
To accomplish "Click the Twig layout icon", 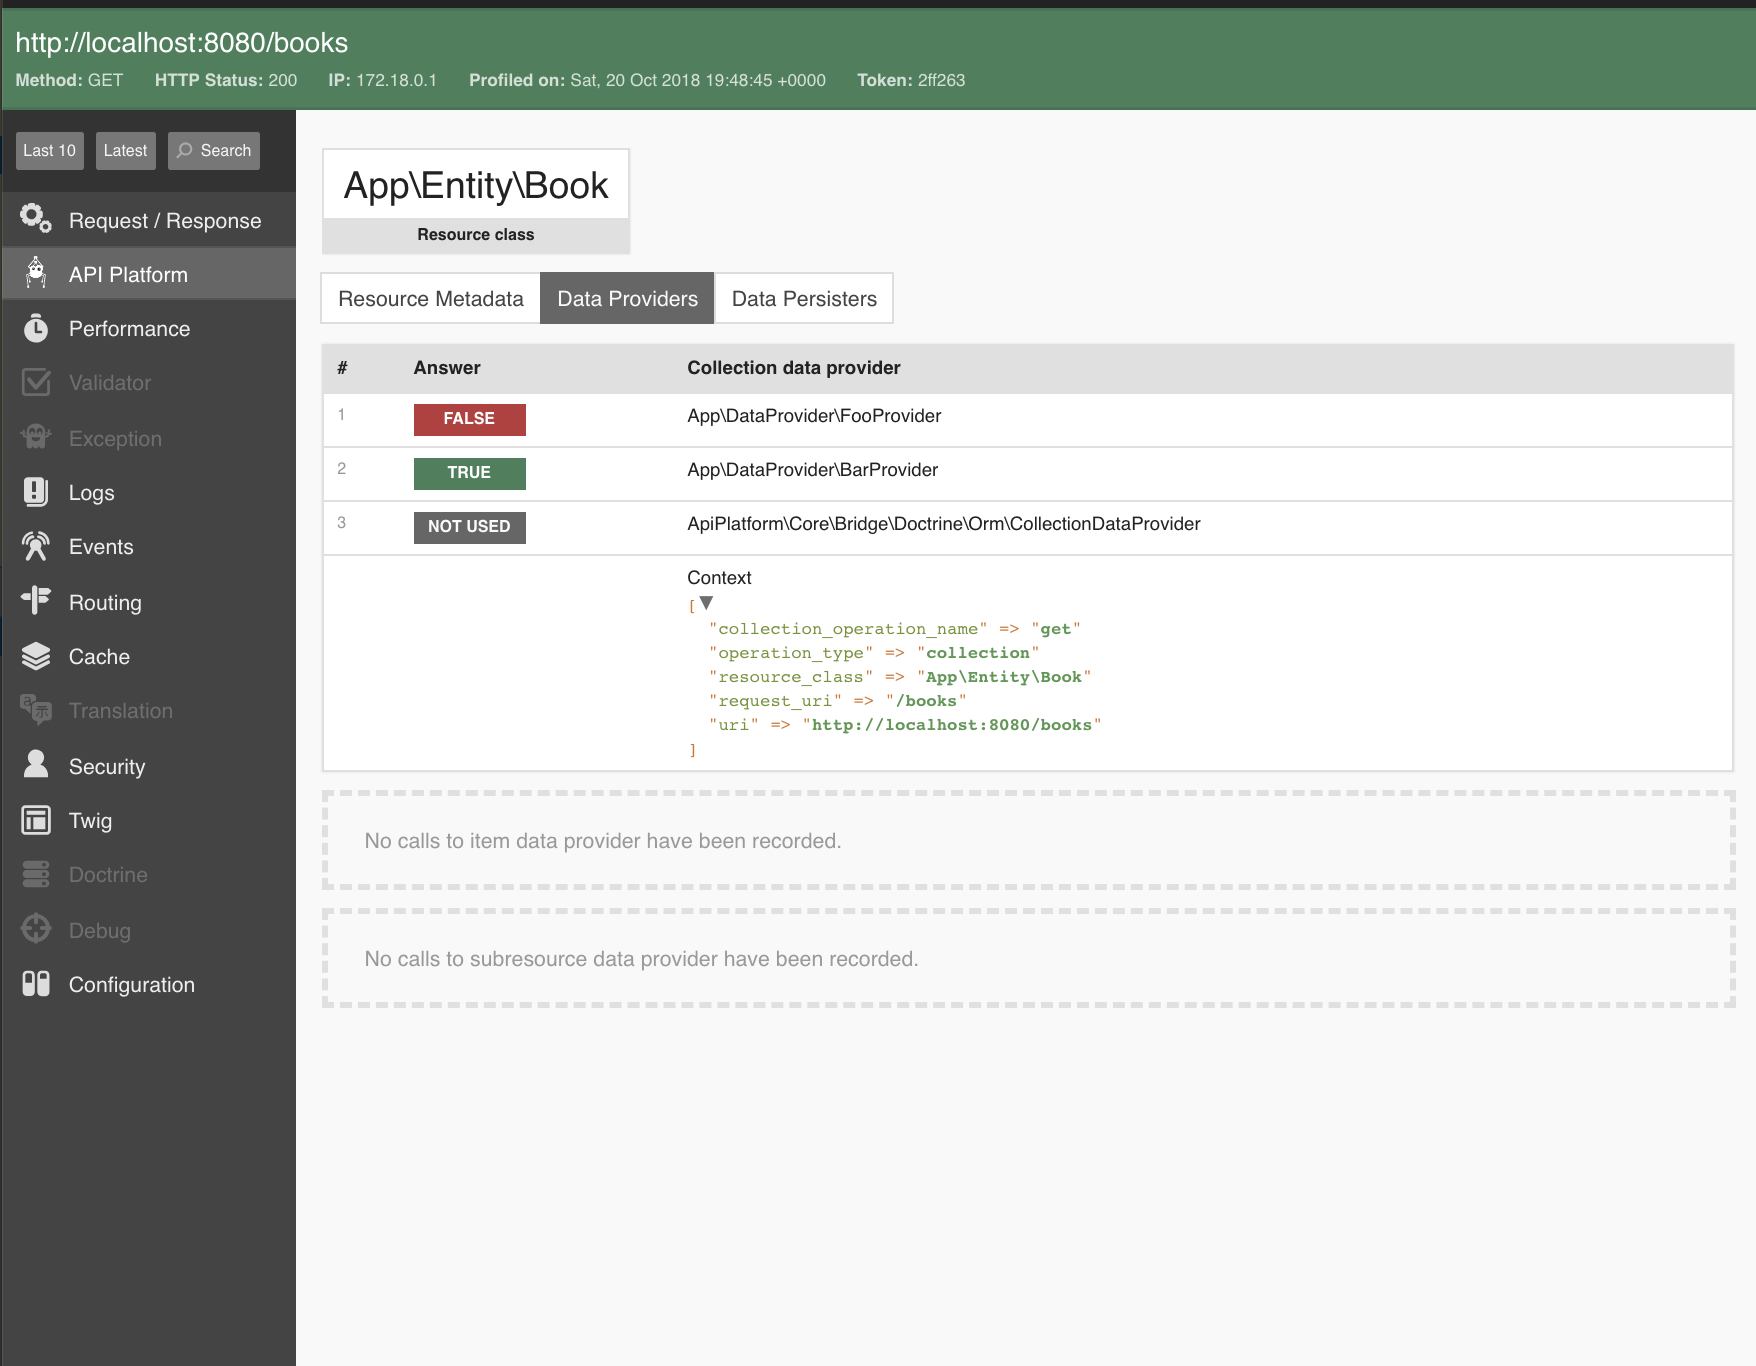I will (x=36, y=820).
